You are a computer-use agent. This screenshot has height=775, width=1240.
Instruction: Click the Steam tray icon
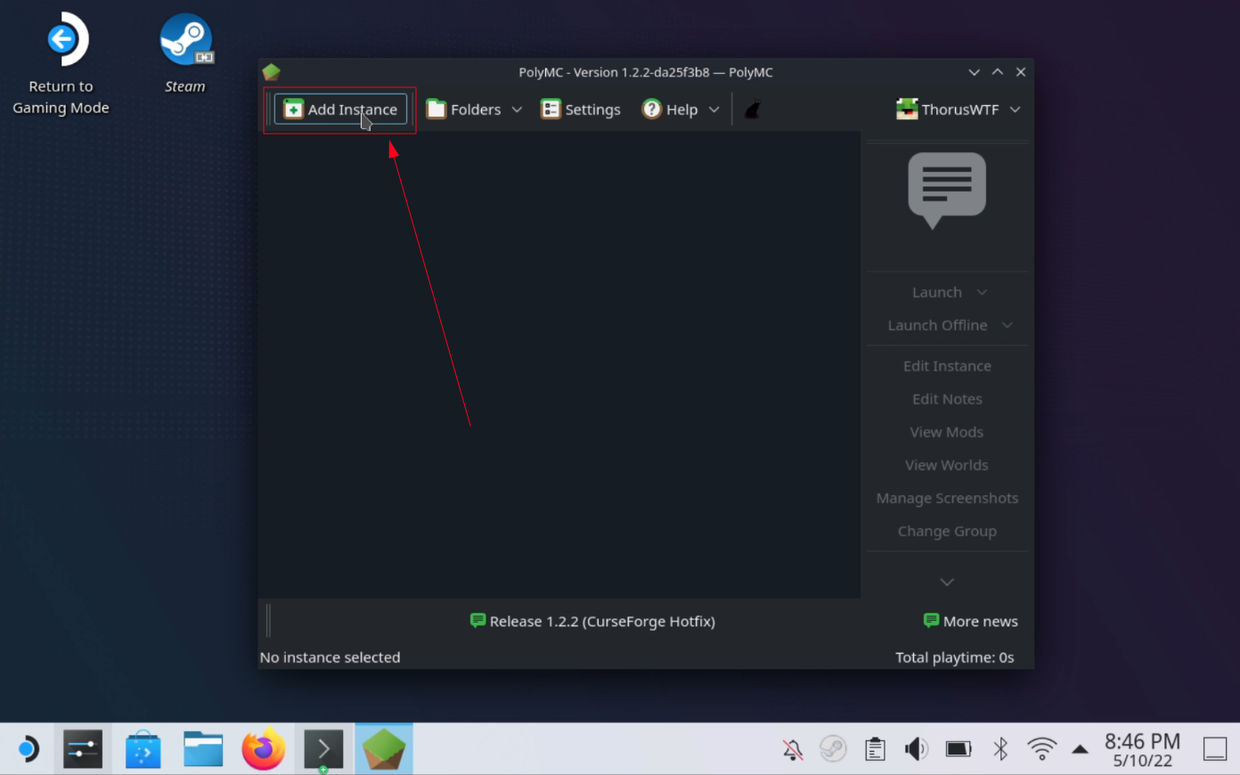pos(833,749)
